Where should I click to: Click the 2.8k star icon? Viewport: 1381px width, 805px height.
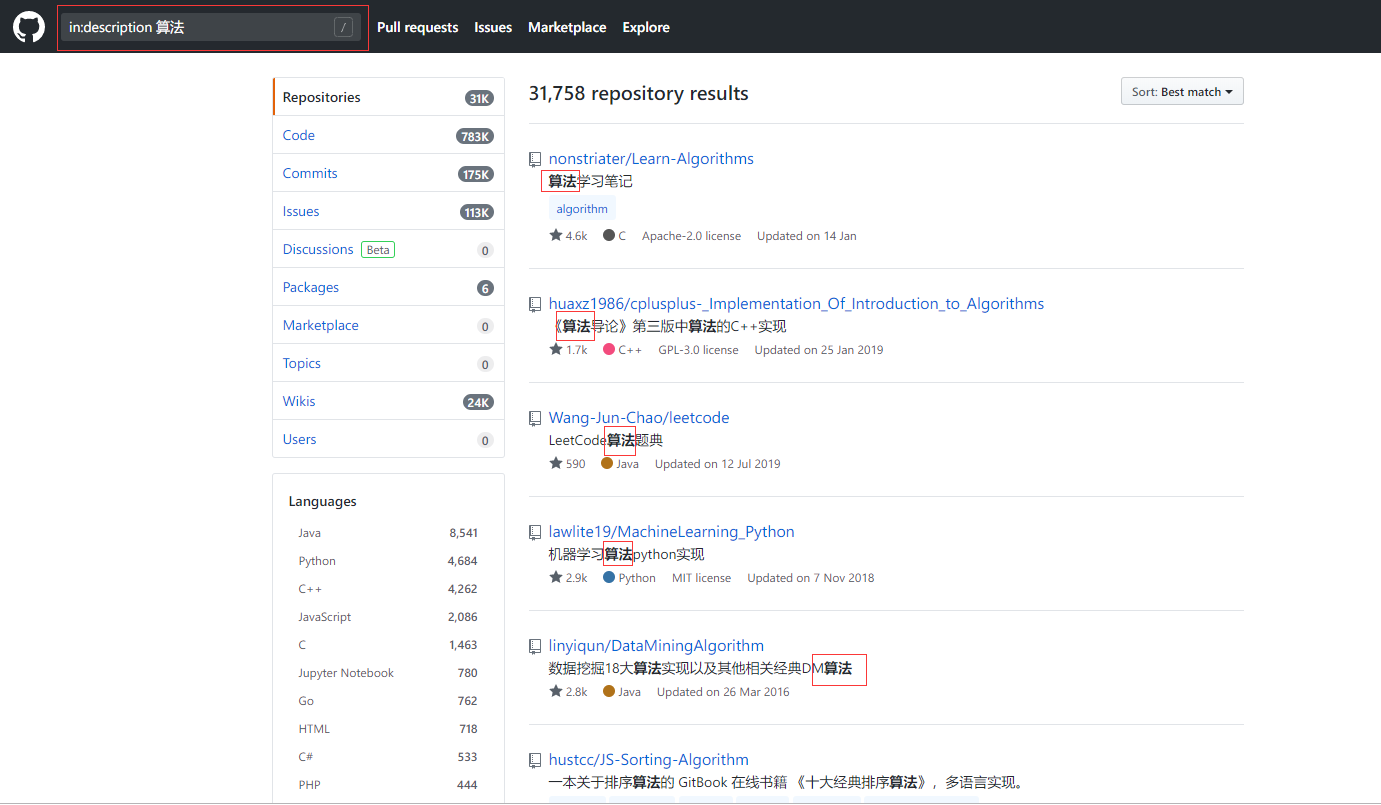pos(555,692)
